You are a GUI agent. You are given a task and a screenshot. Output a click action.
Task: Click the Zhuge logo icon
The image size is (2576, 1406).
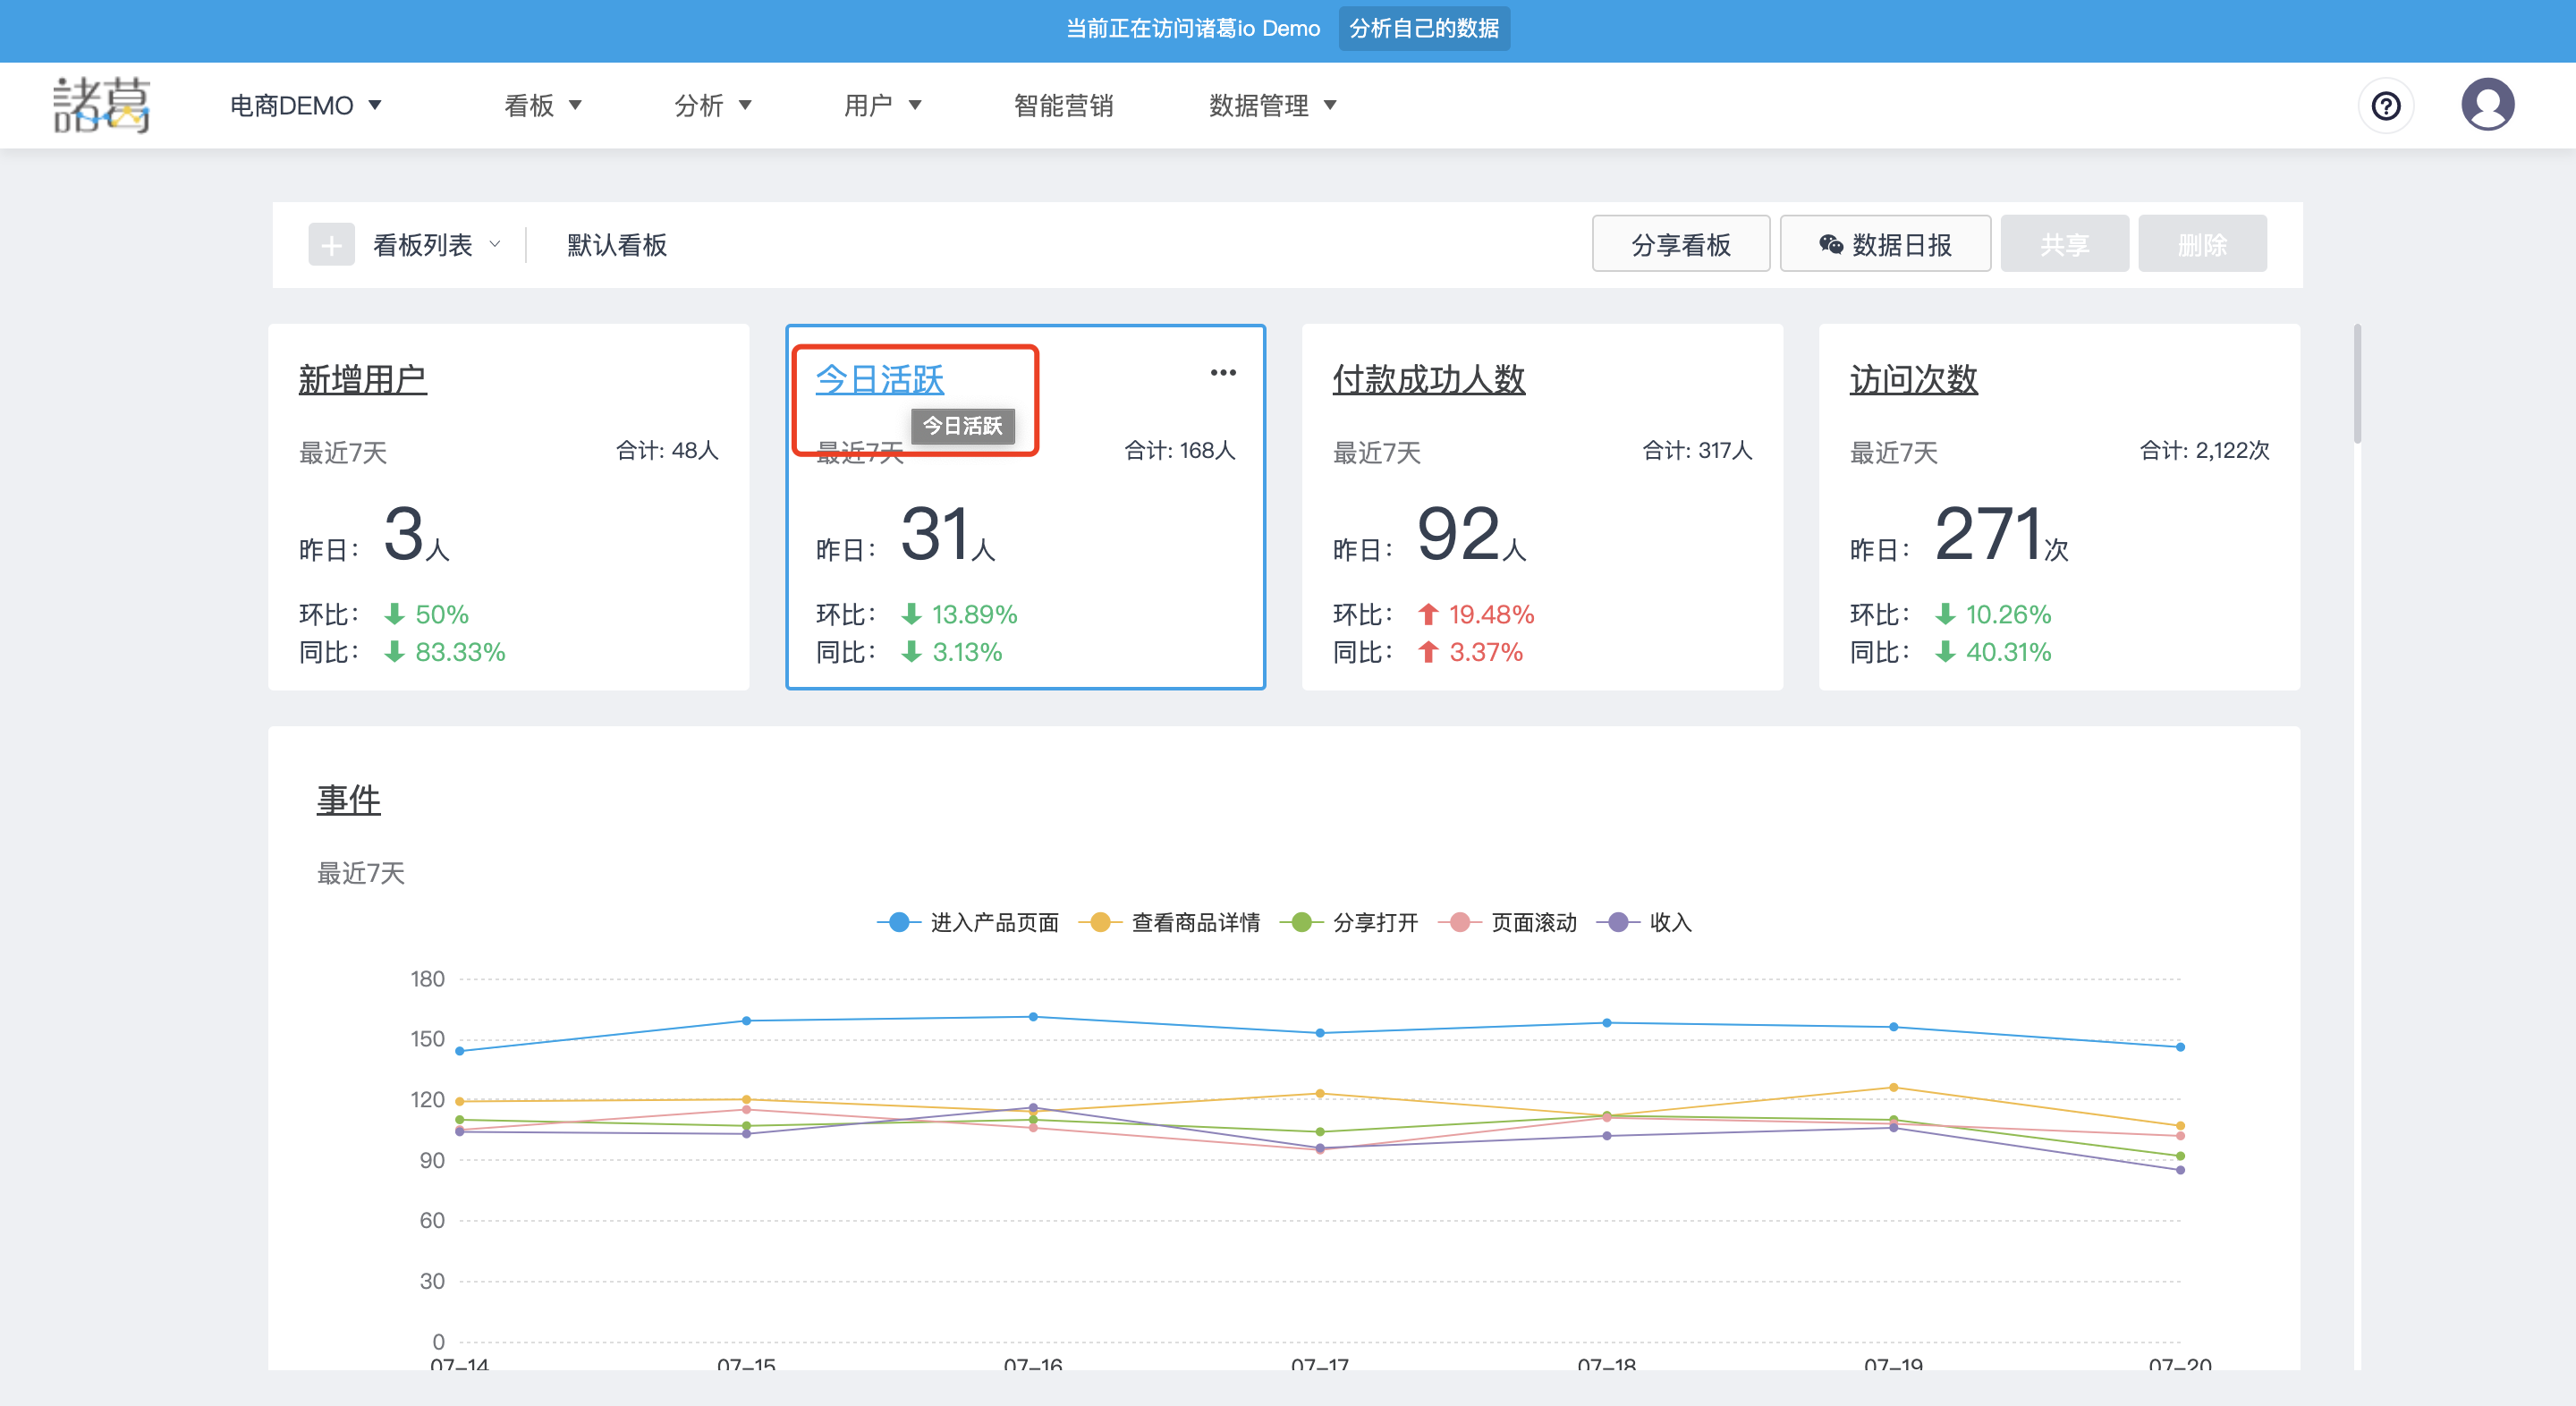[101, 105]
